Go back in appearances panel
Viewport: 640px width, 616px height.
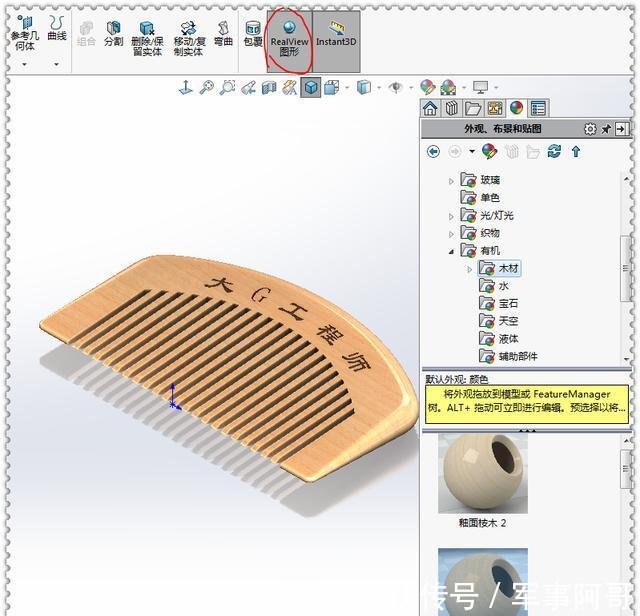(433, 152)
